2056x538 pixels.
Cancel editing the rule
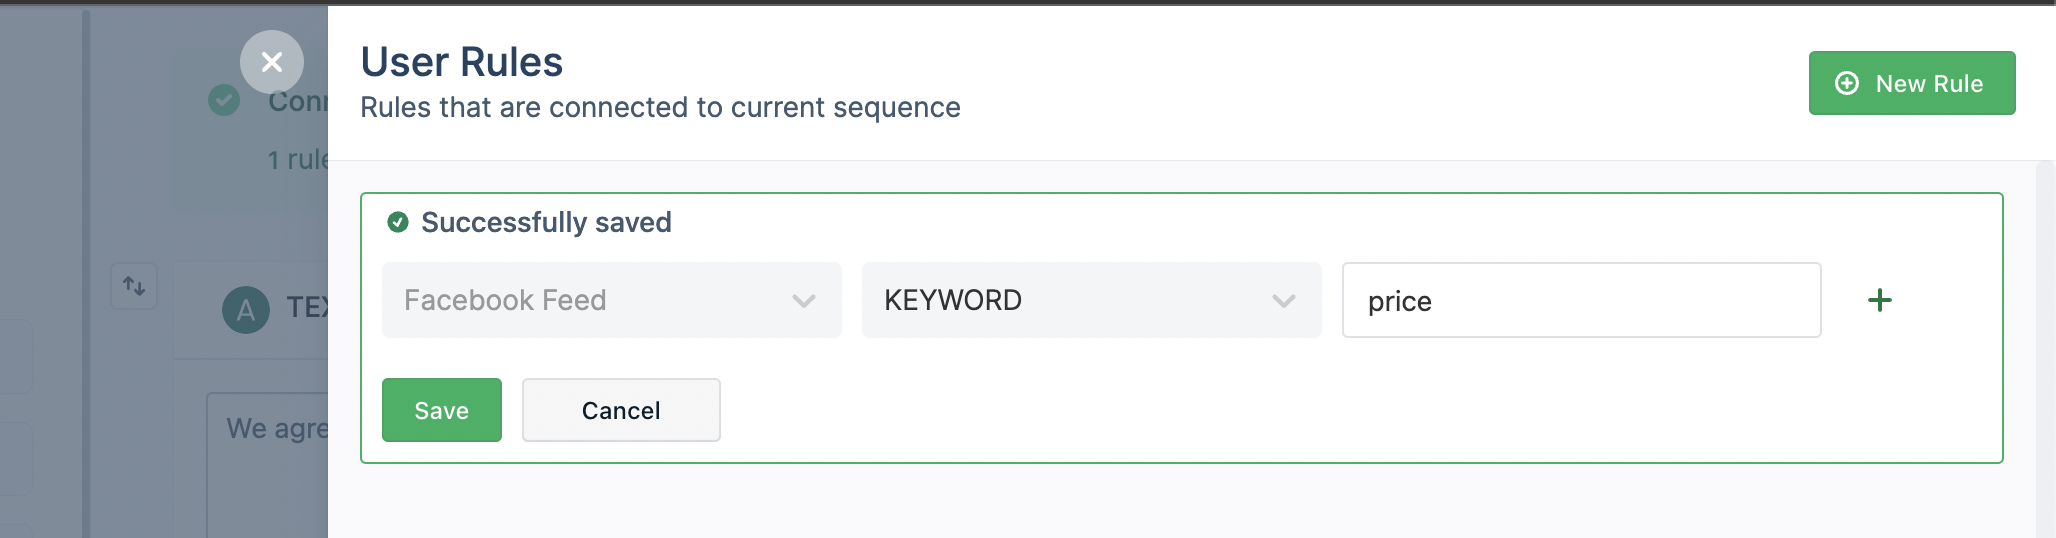621,410
